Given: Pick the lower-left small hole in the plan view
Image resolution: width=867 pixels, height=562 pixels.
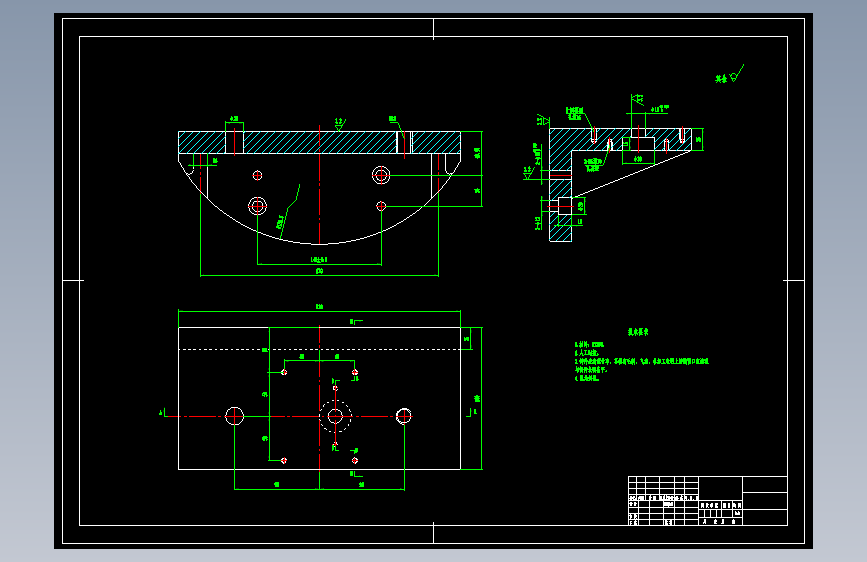Looking at the screenshot, I should (284, 460).
